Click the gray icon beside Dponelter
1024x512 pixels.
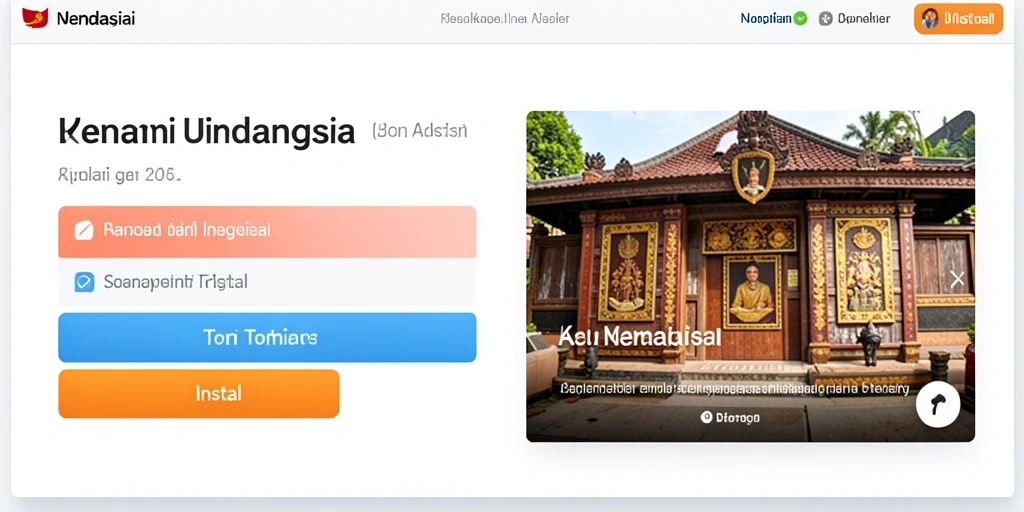point(825,19)
